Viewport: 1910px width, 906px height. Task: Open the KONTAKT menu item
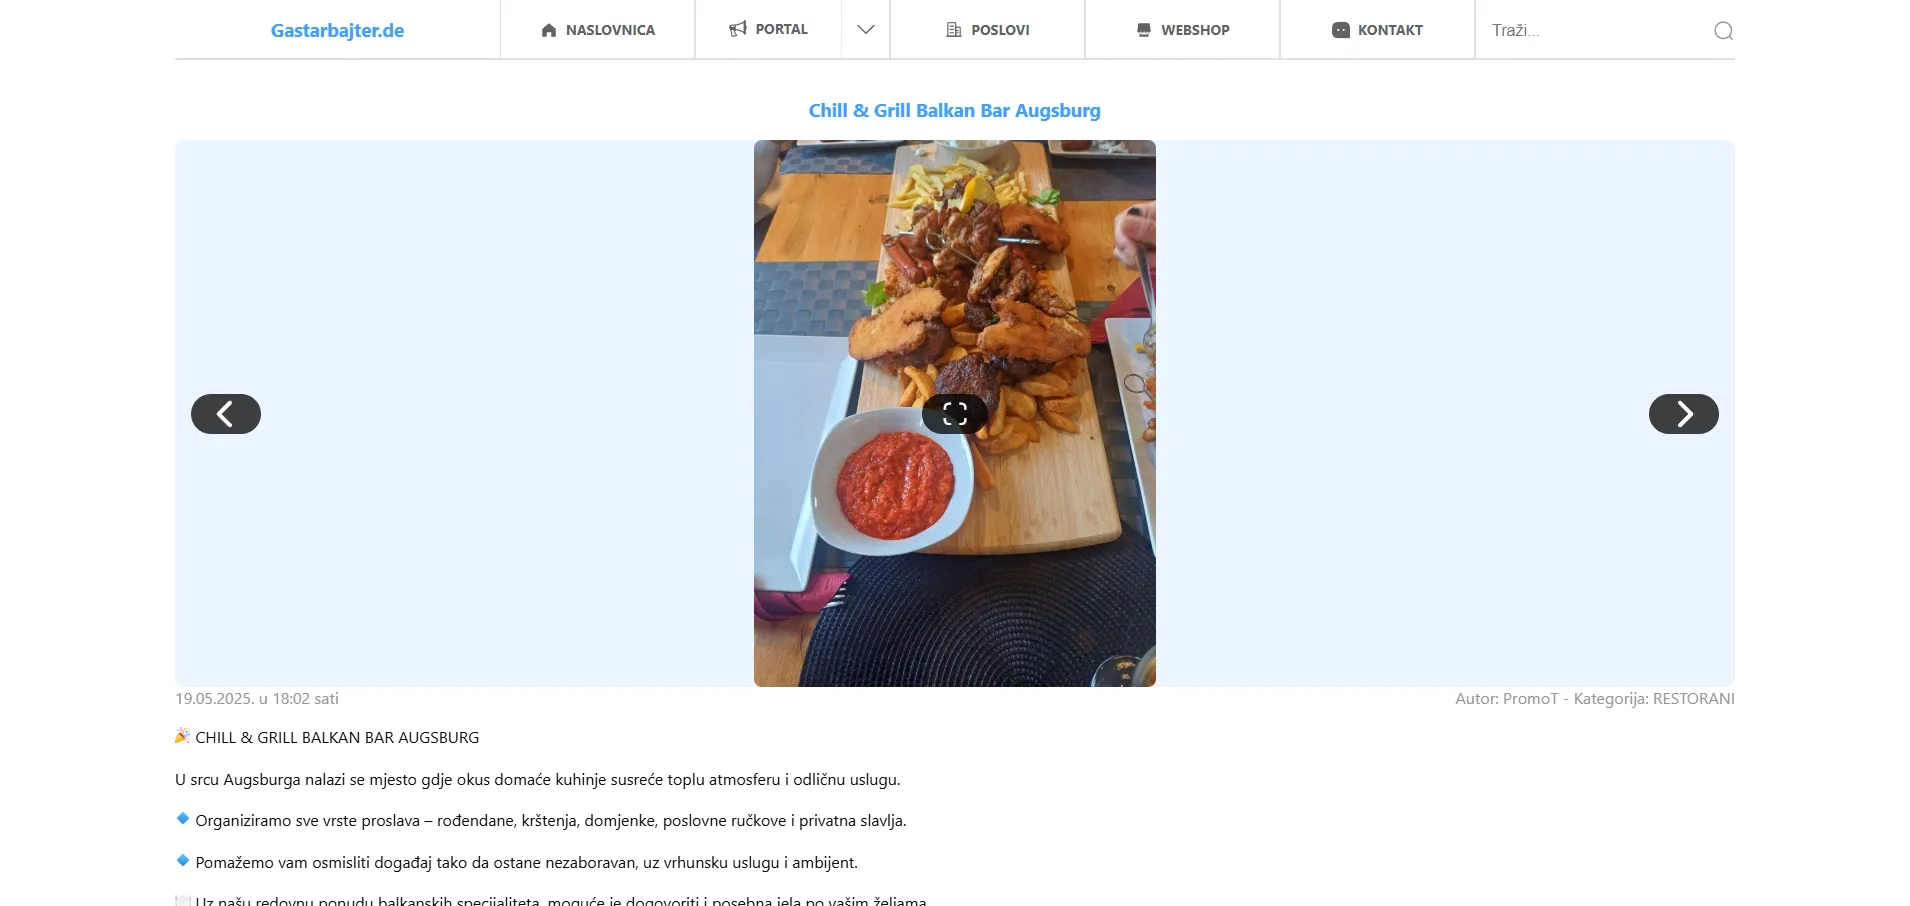1378,30
